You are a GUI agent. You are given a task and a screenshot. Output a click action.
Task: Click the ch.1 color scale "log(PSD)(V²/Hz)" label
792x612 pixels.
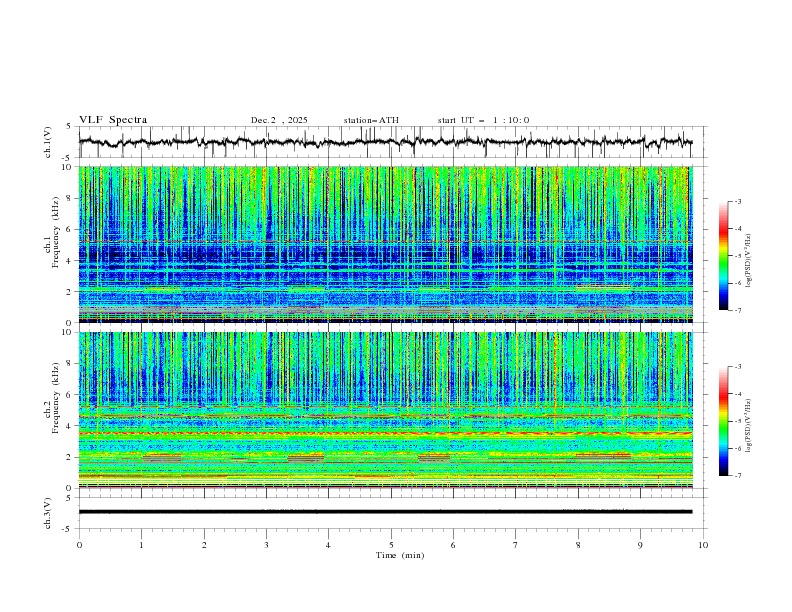tap(749, 261)
